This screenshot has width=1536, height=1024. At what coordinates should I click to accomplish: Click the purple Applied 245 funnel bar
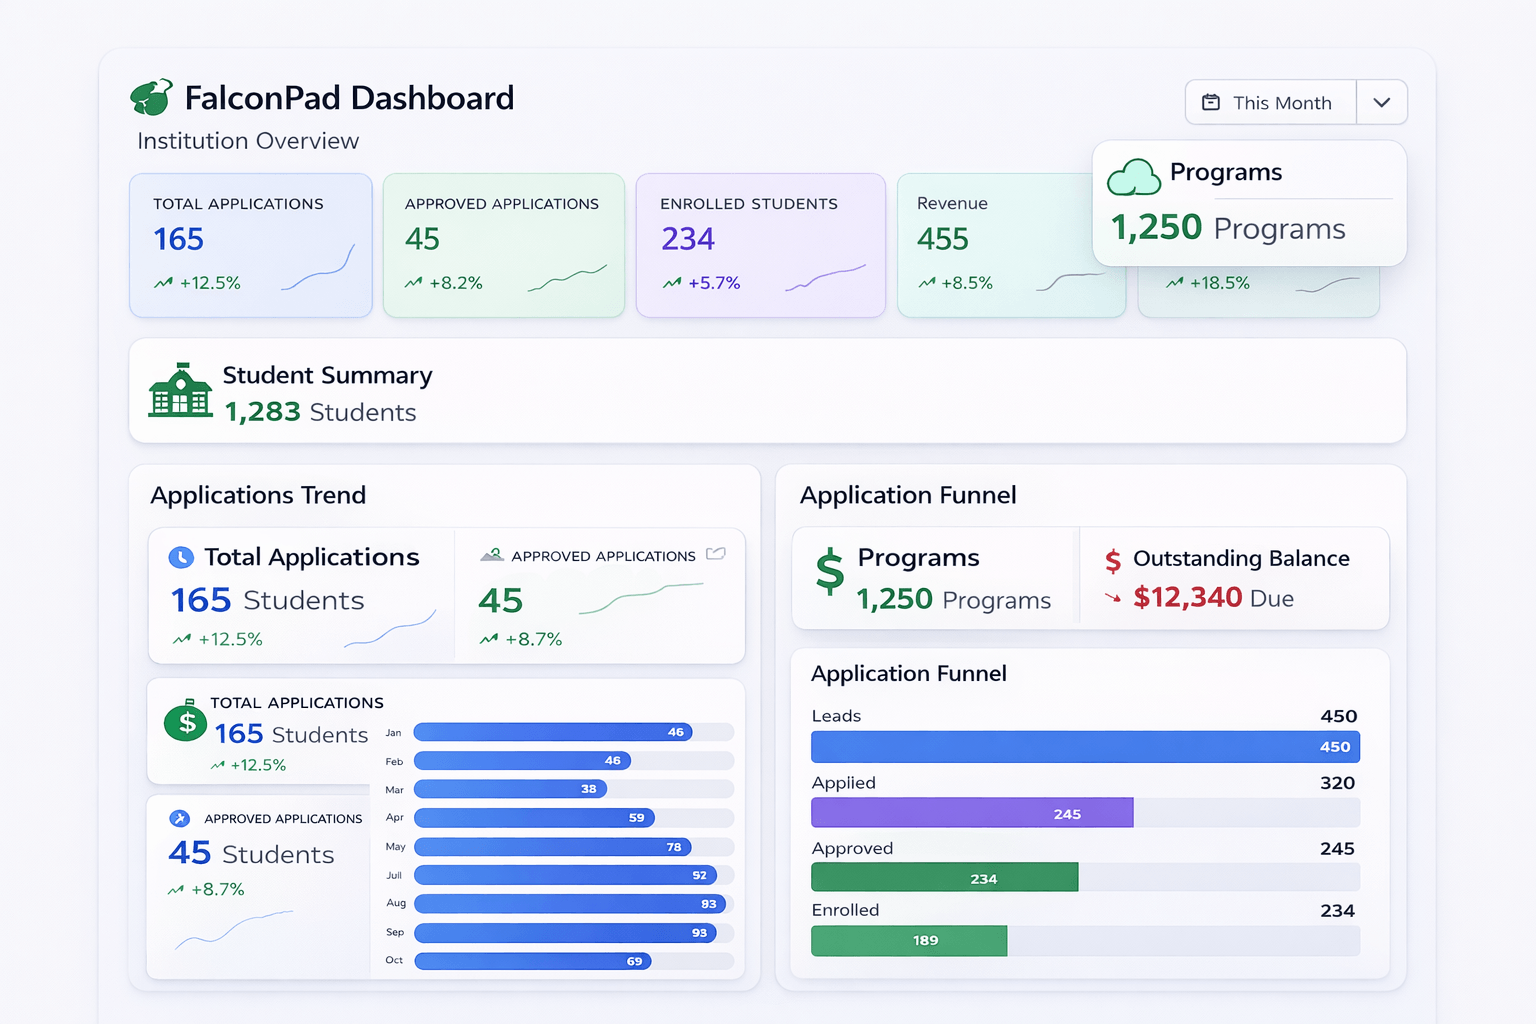(971, 813)
